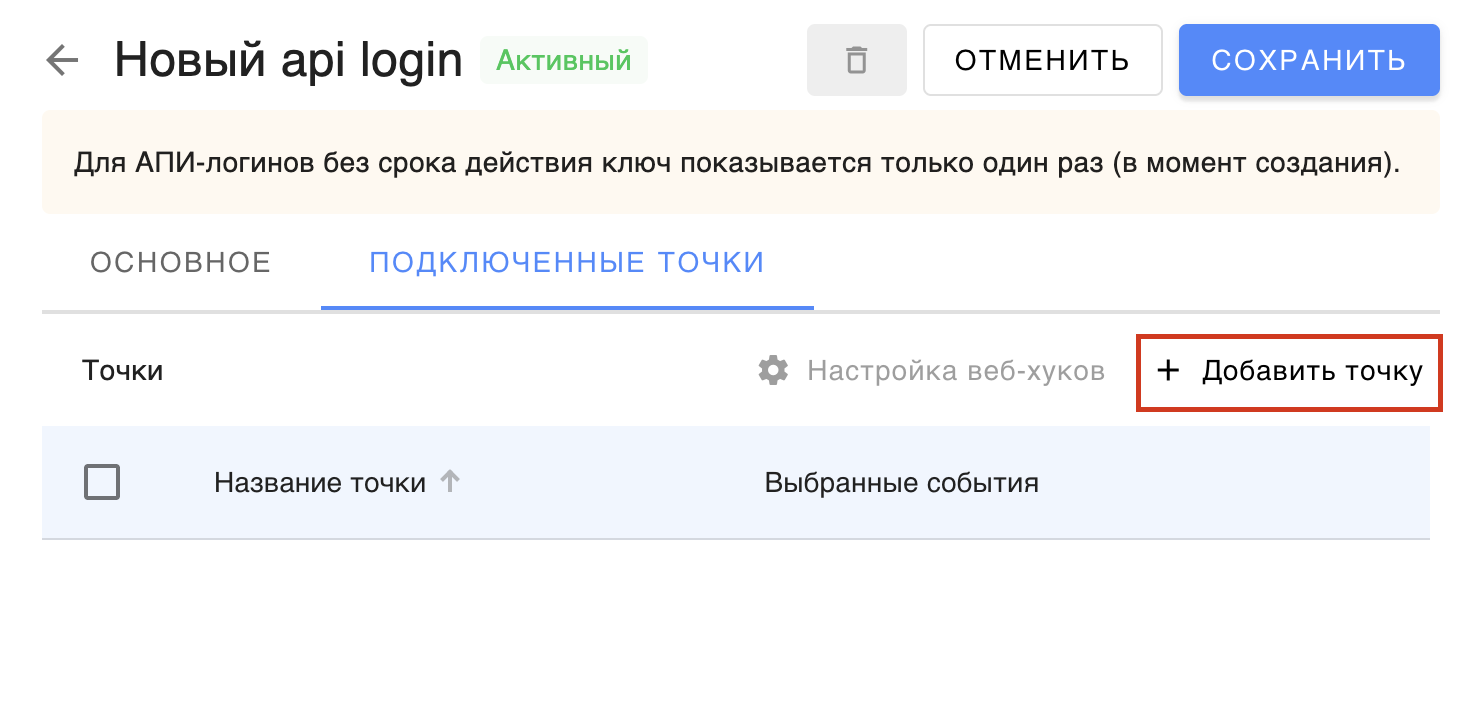This screenshot has width=1474, height=702.
Task: Save changes with the СОХРАНИТЬ button
Action: [1309, 60]
